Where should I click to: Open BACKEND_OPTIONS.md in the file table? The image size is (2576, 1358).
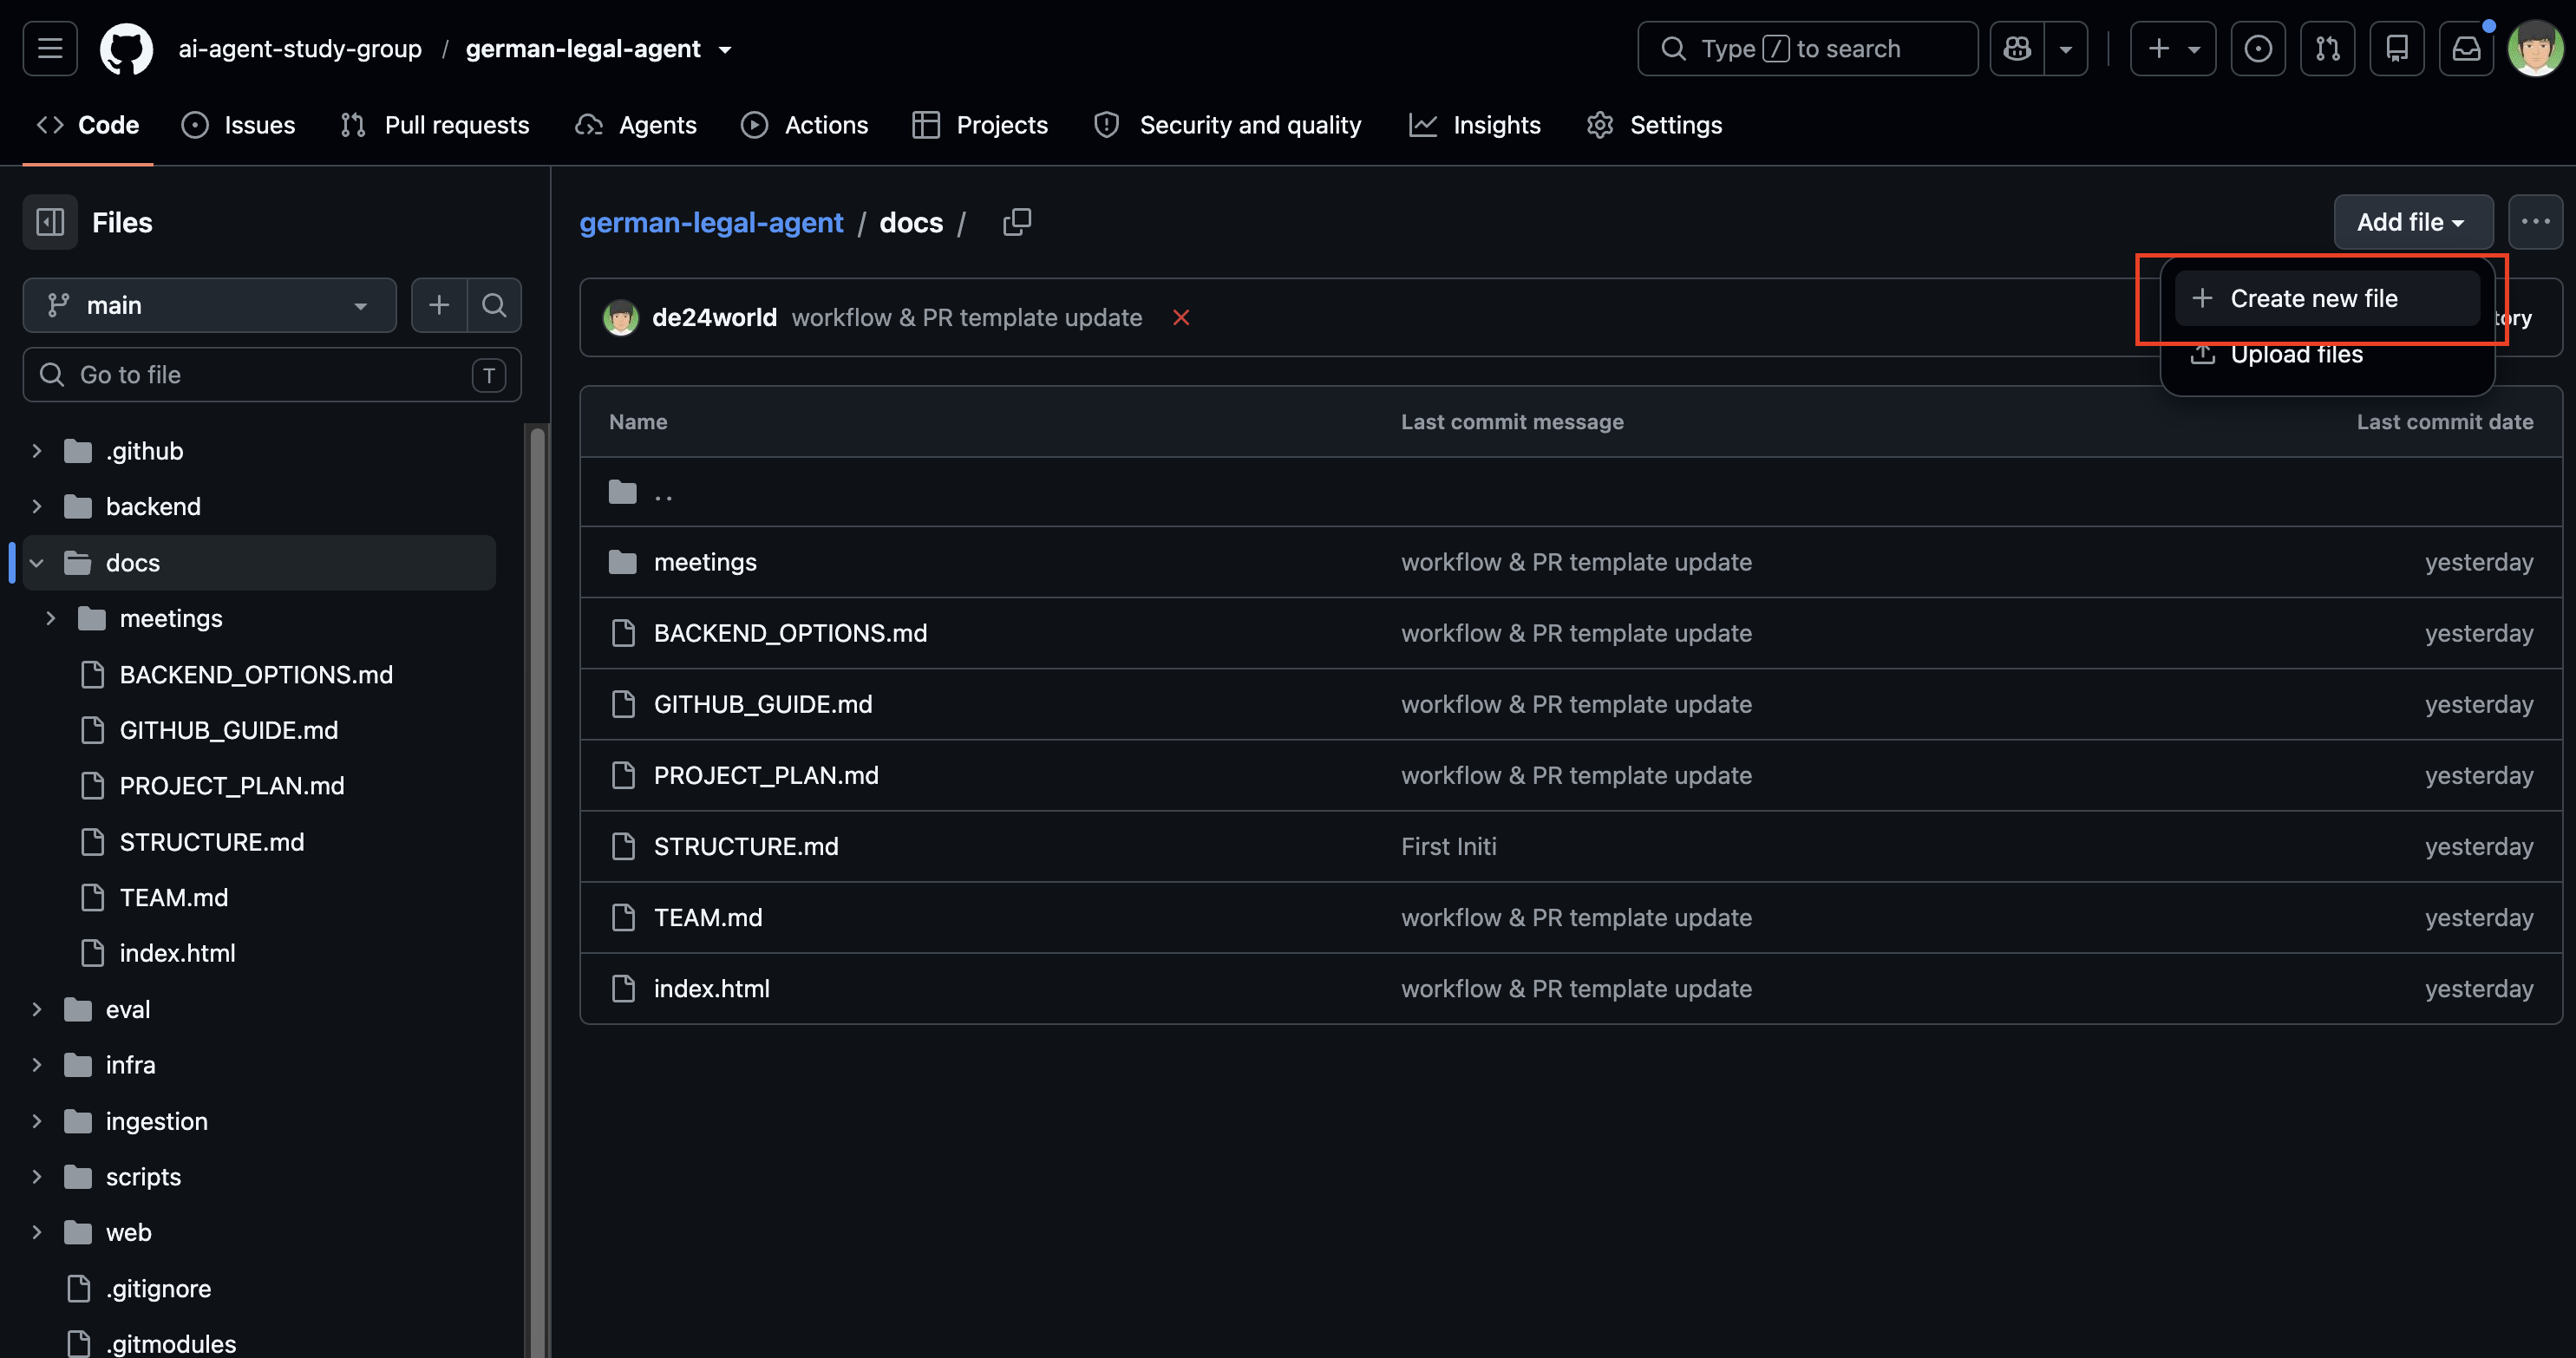coord(790,633)
